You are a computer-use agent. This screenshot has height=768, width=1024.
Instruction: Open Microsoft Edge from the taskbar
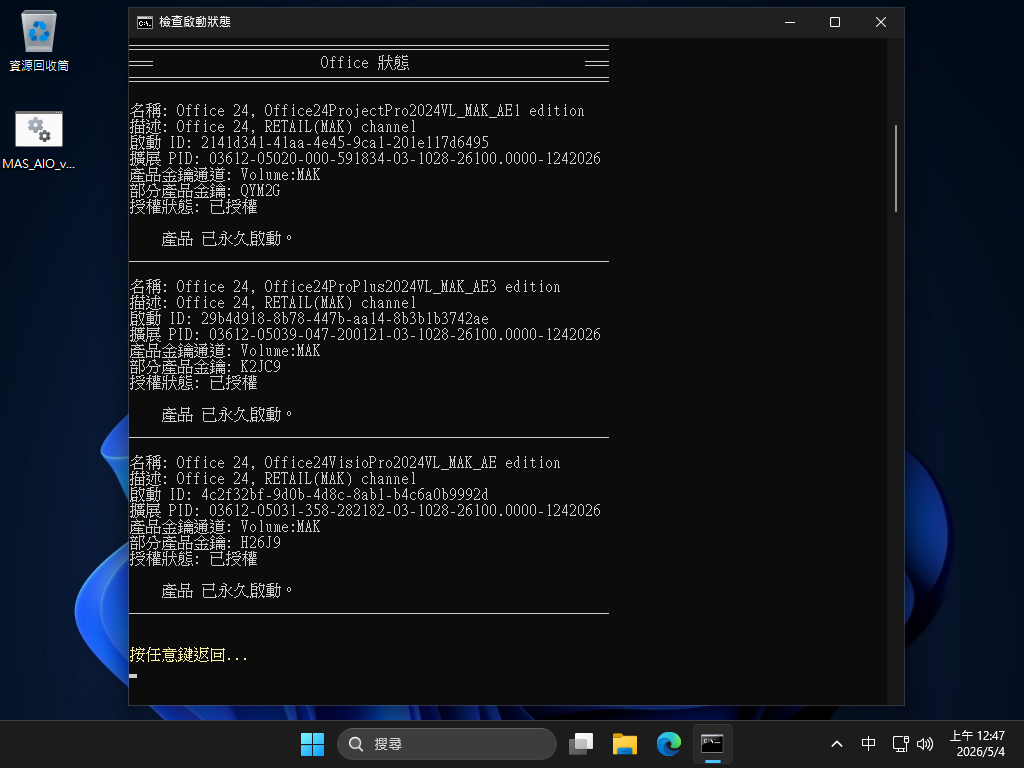669,744
